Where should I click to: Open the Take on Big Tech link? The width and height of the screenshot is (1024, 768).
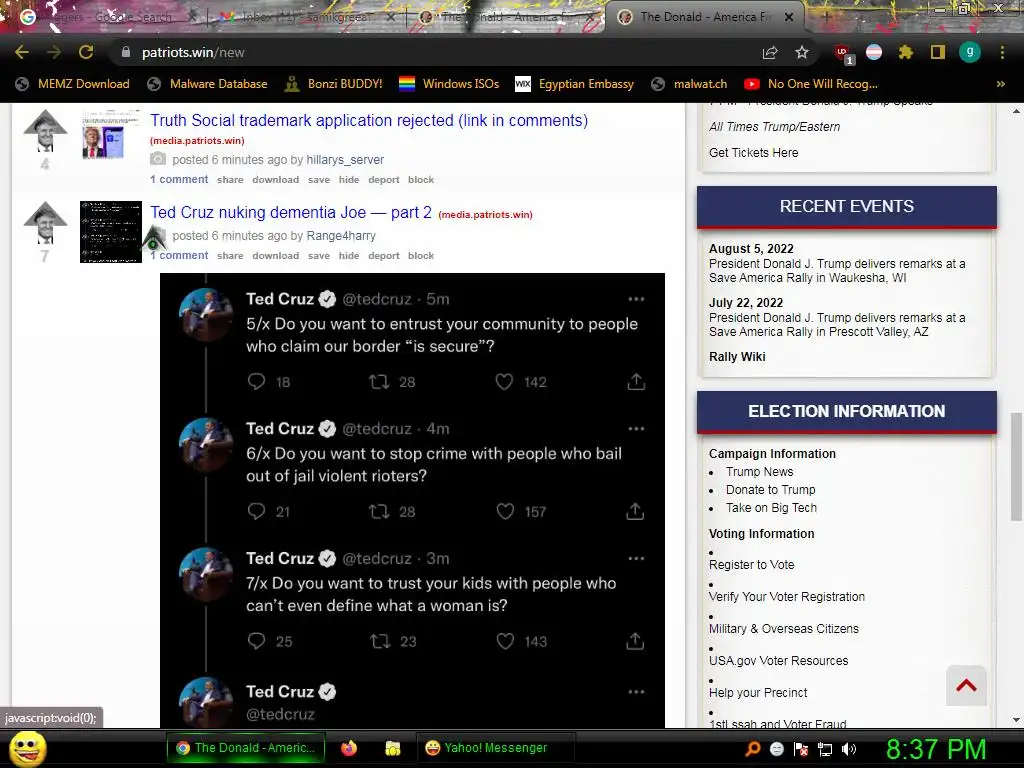(771, 508)
